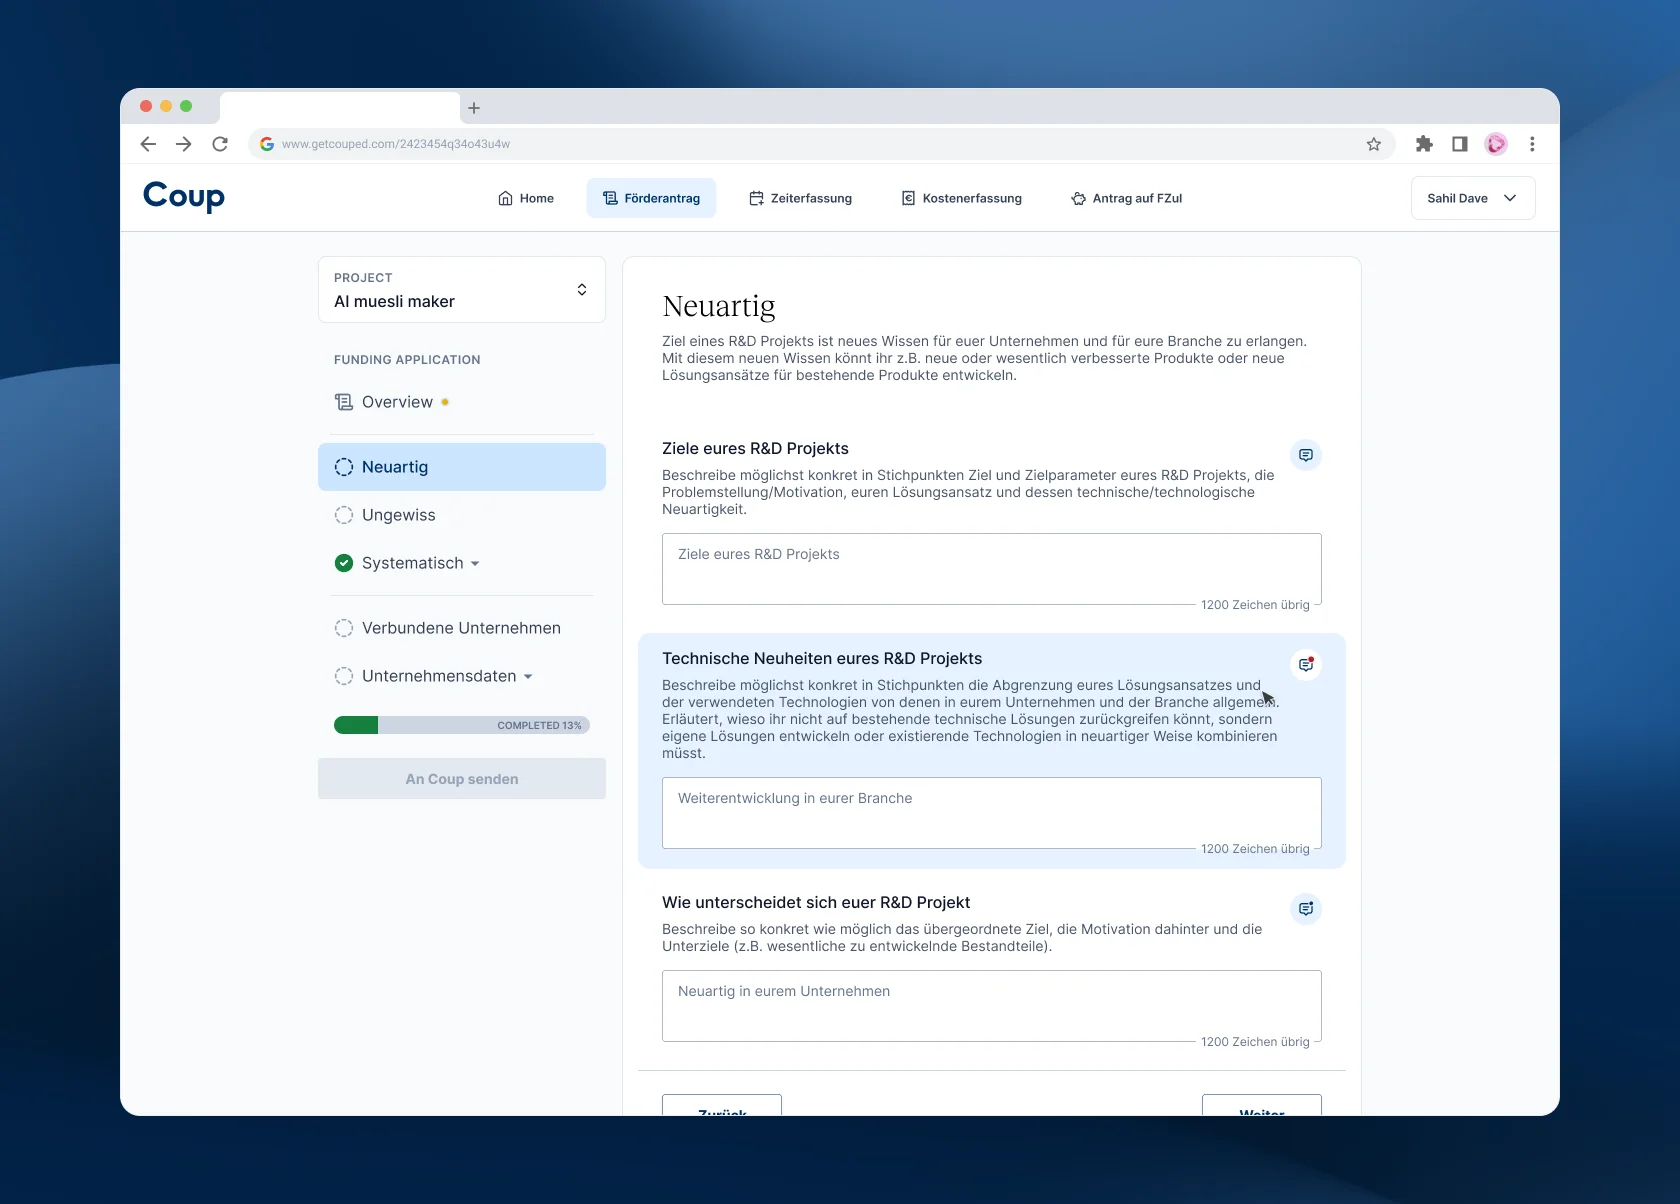Toggle the browser side panel icon
The height and width of the screenshot is (1204, 1680).
(1460, 144)
